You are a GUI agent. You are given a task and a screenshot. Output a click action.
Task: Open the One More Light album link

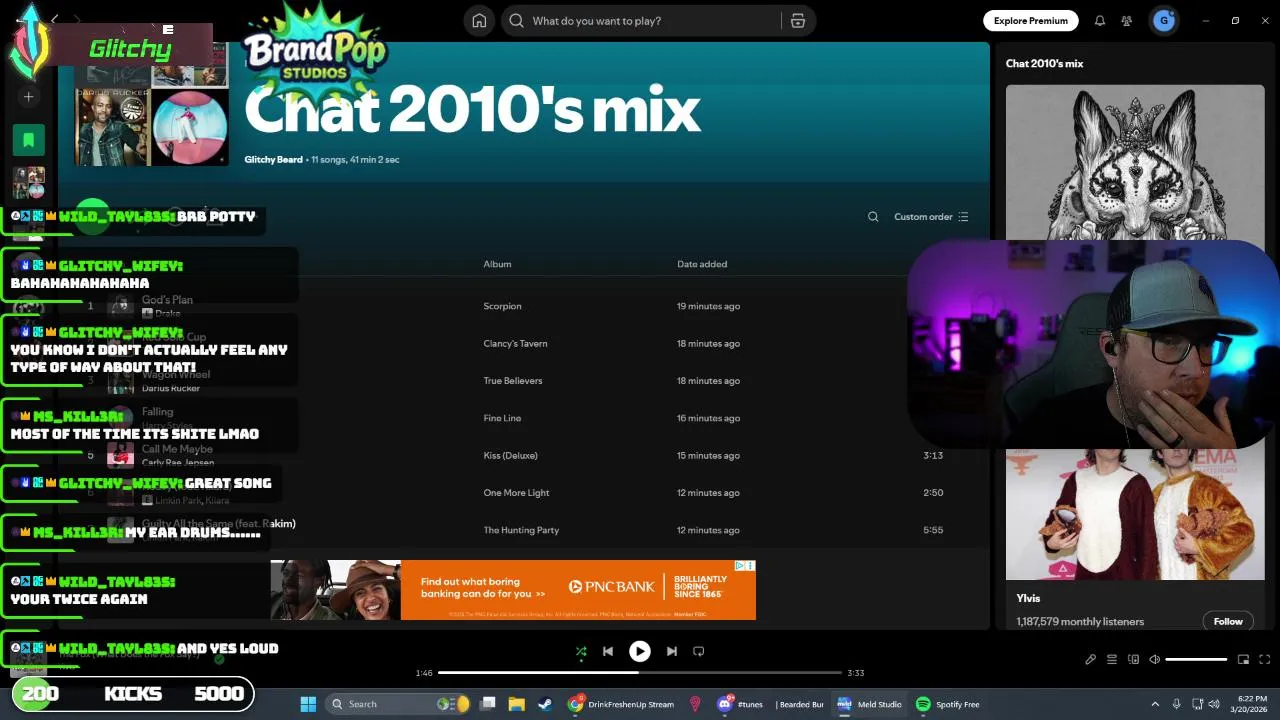coord(516,493)
